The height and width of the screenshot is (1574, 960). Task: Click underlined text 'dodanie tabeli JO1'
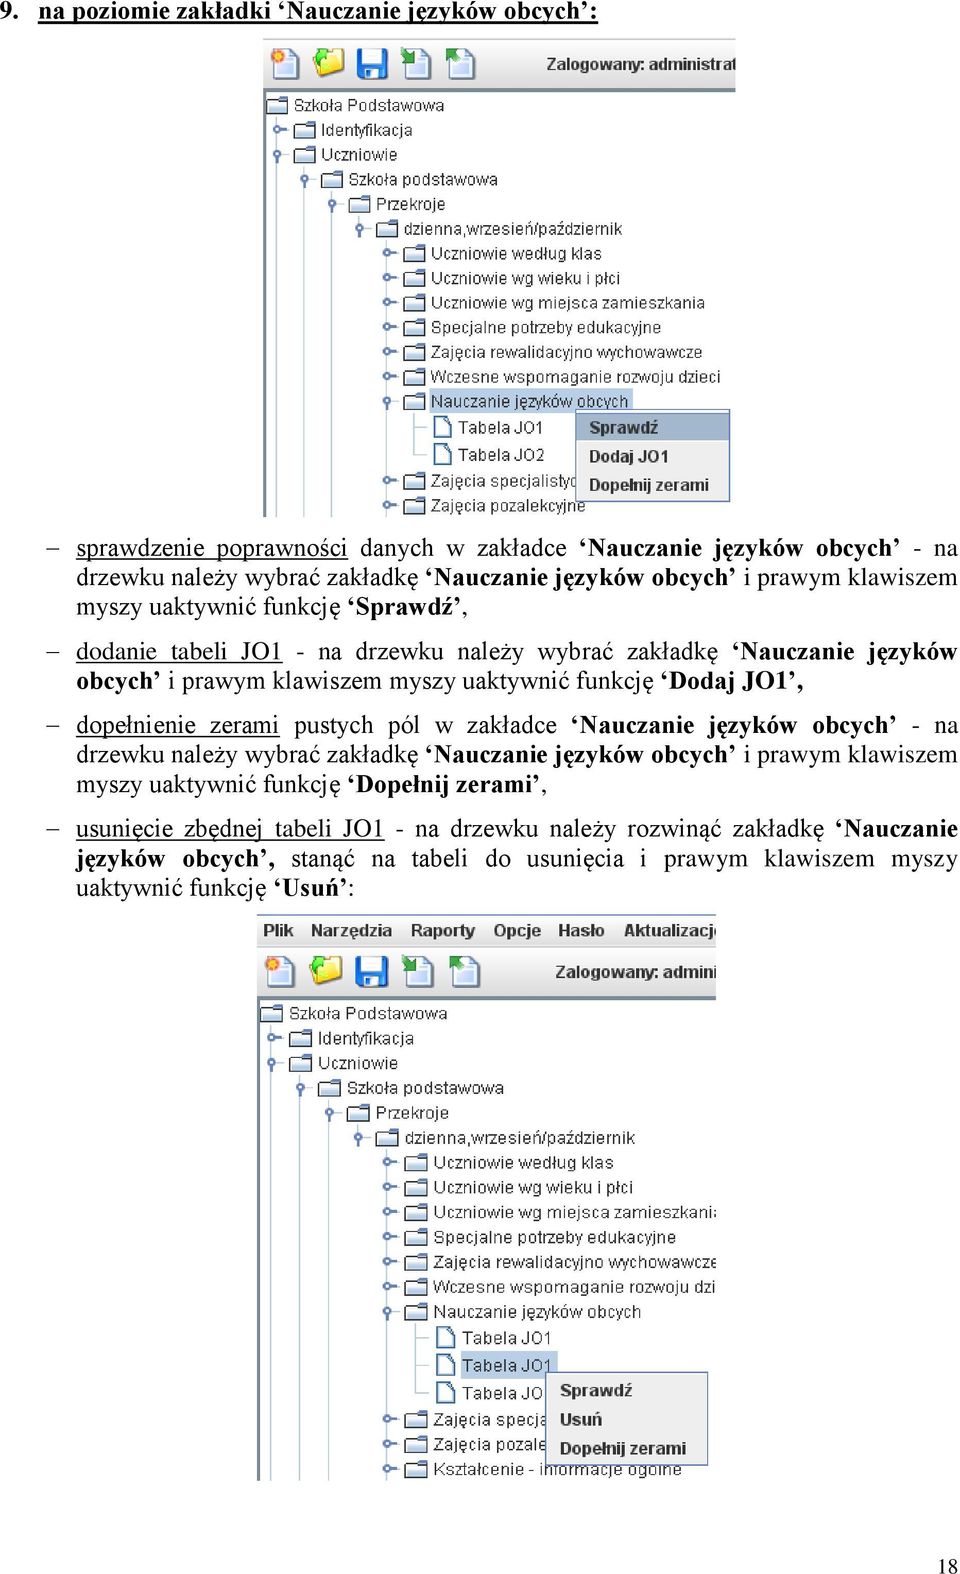tap(179, 652)
